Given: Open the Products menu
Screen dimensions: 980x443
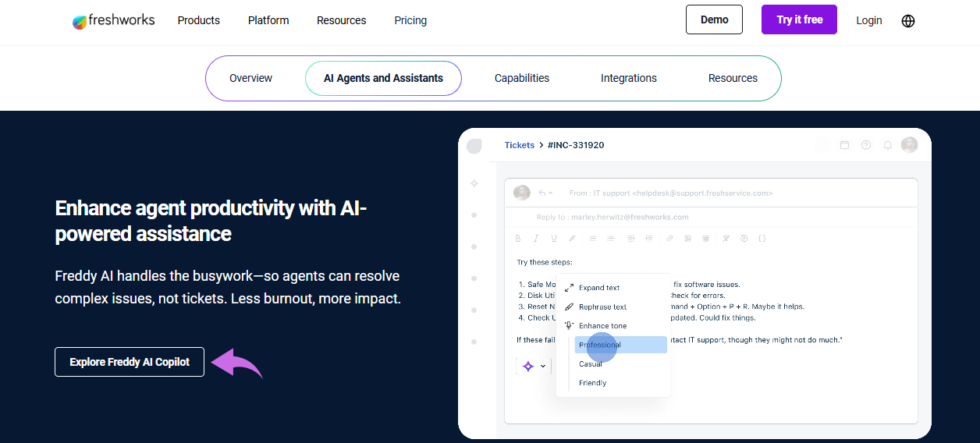Looking at the screenshot, I should pos(199,21).
